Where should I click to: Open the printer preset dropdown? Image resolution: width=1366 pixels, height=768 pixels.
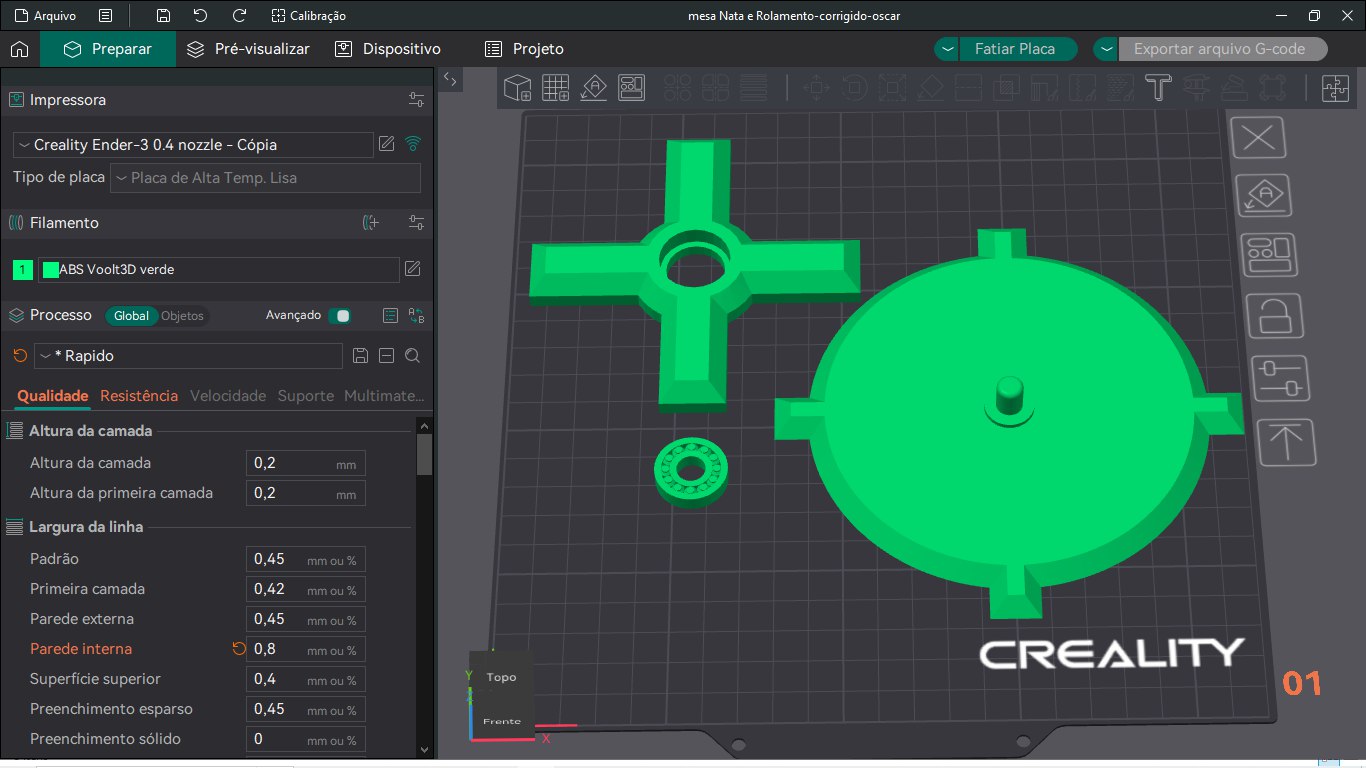tap(193, 145)
